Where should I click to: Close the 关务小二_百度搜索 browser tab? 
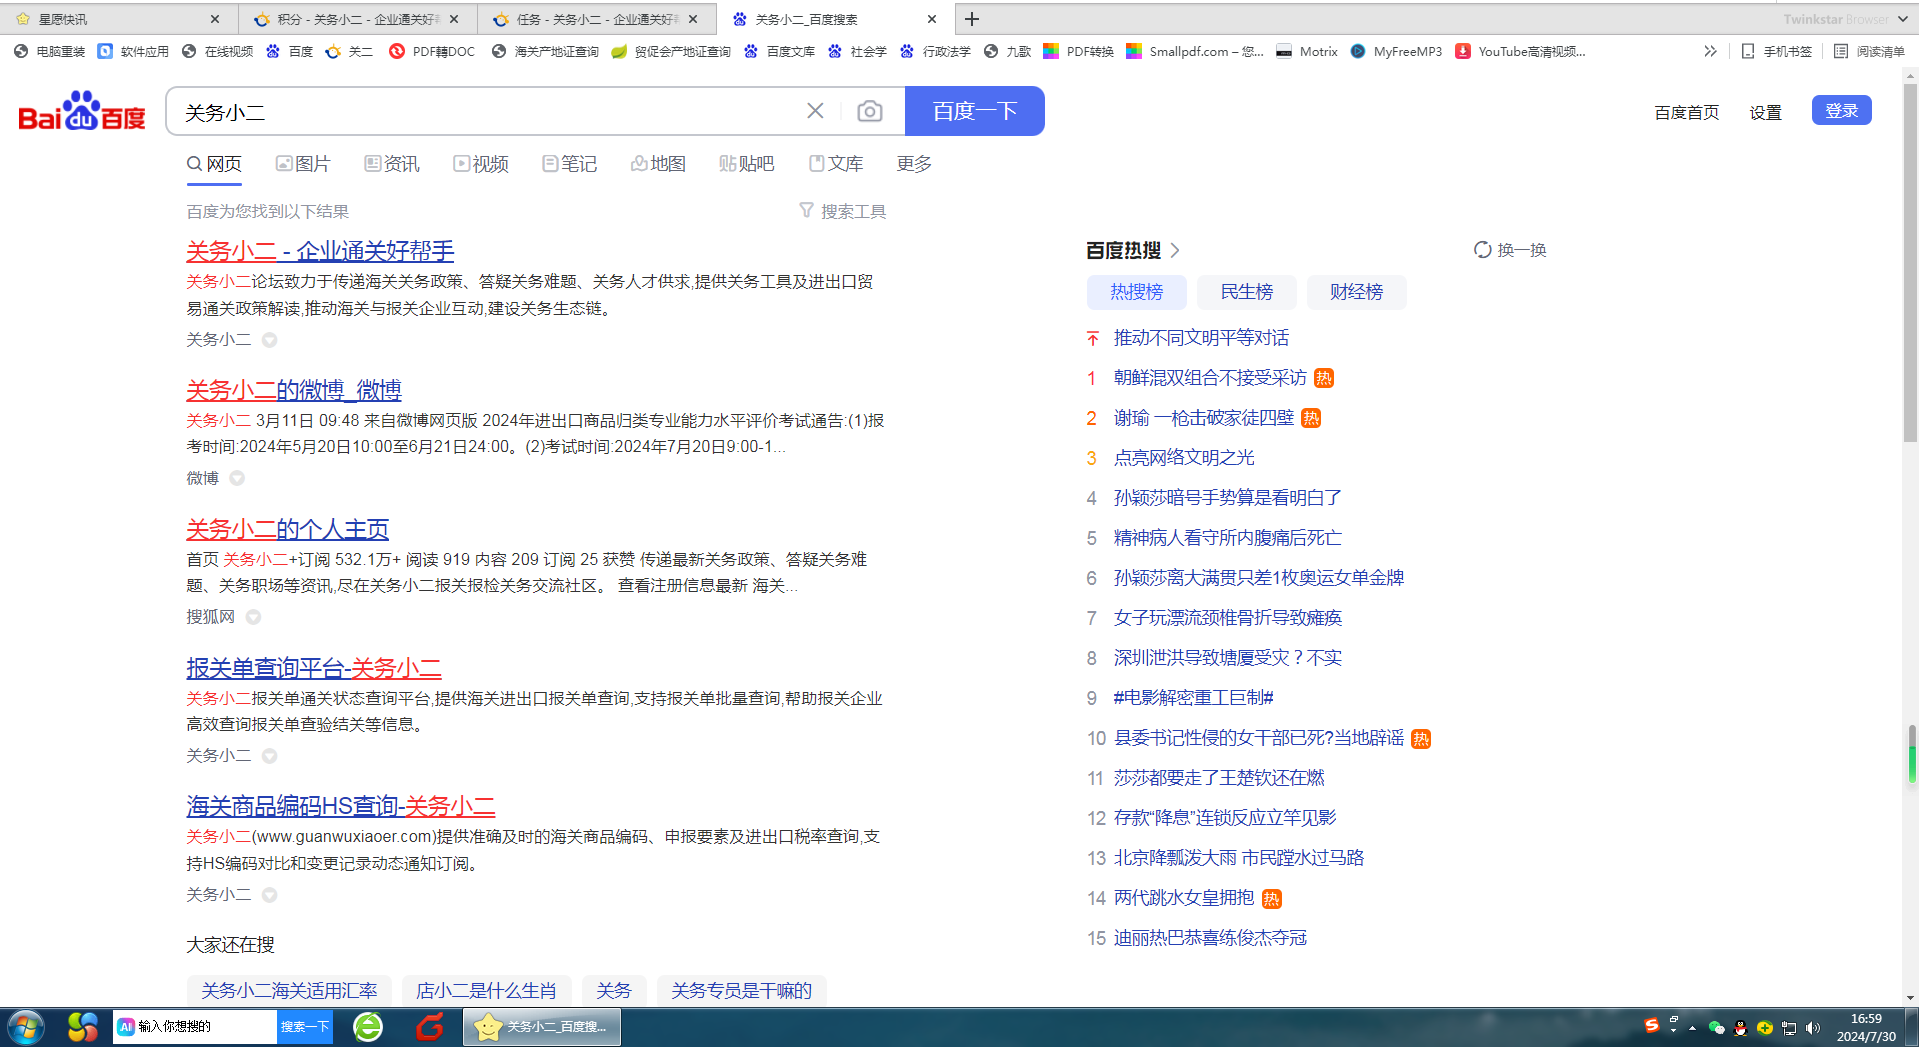[932, 19]
